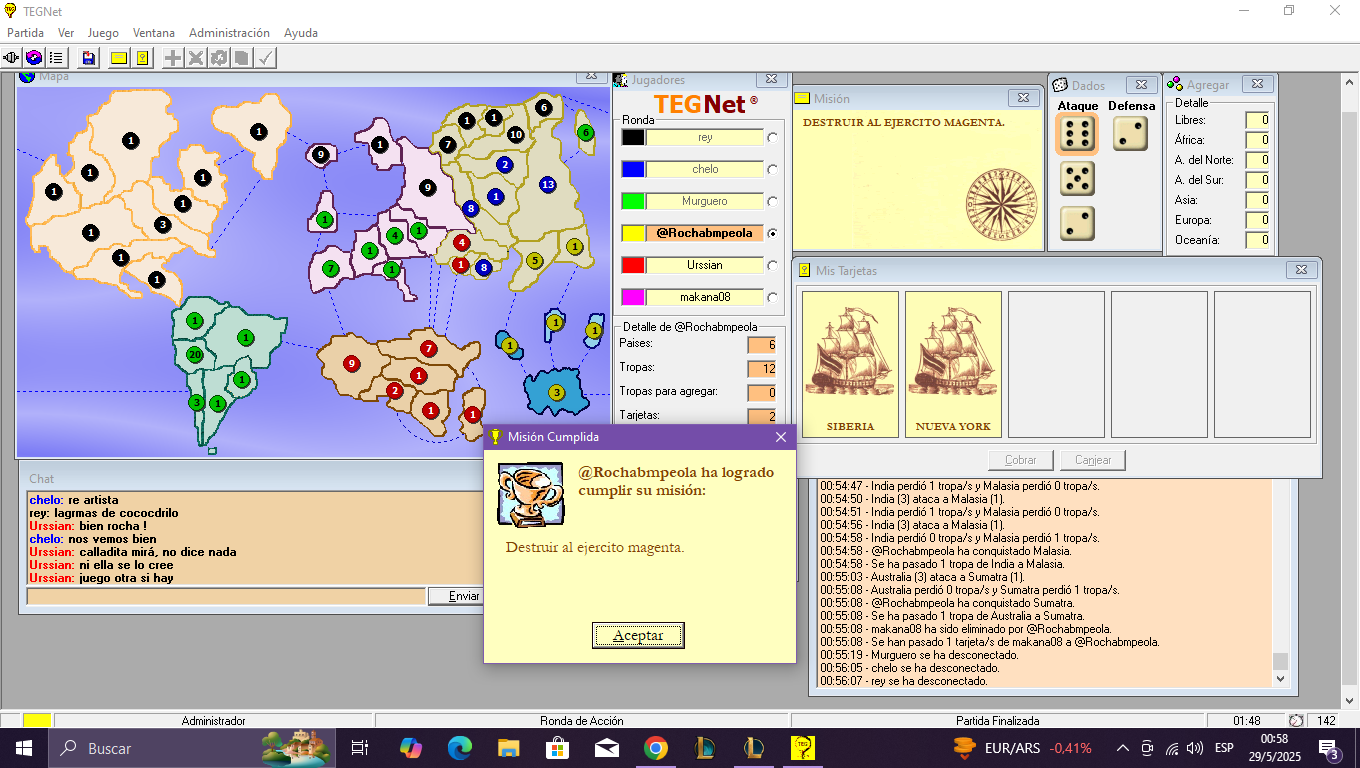Click the attack die showing six
This screenshot has height=768, width=1360.
click(1077, 134)
